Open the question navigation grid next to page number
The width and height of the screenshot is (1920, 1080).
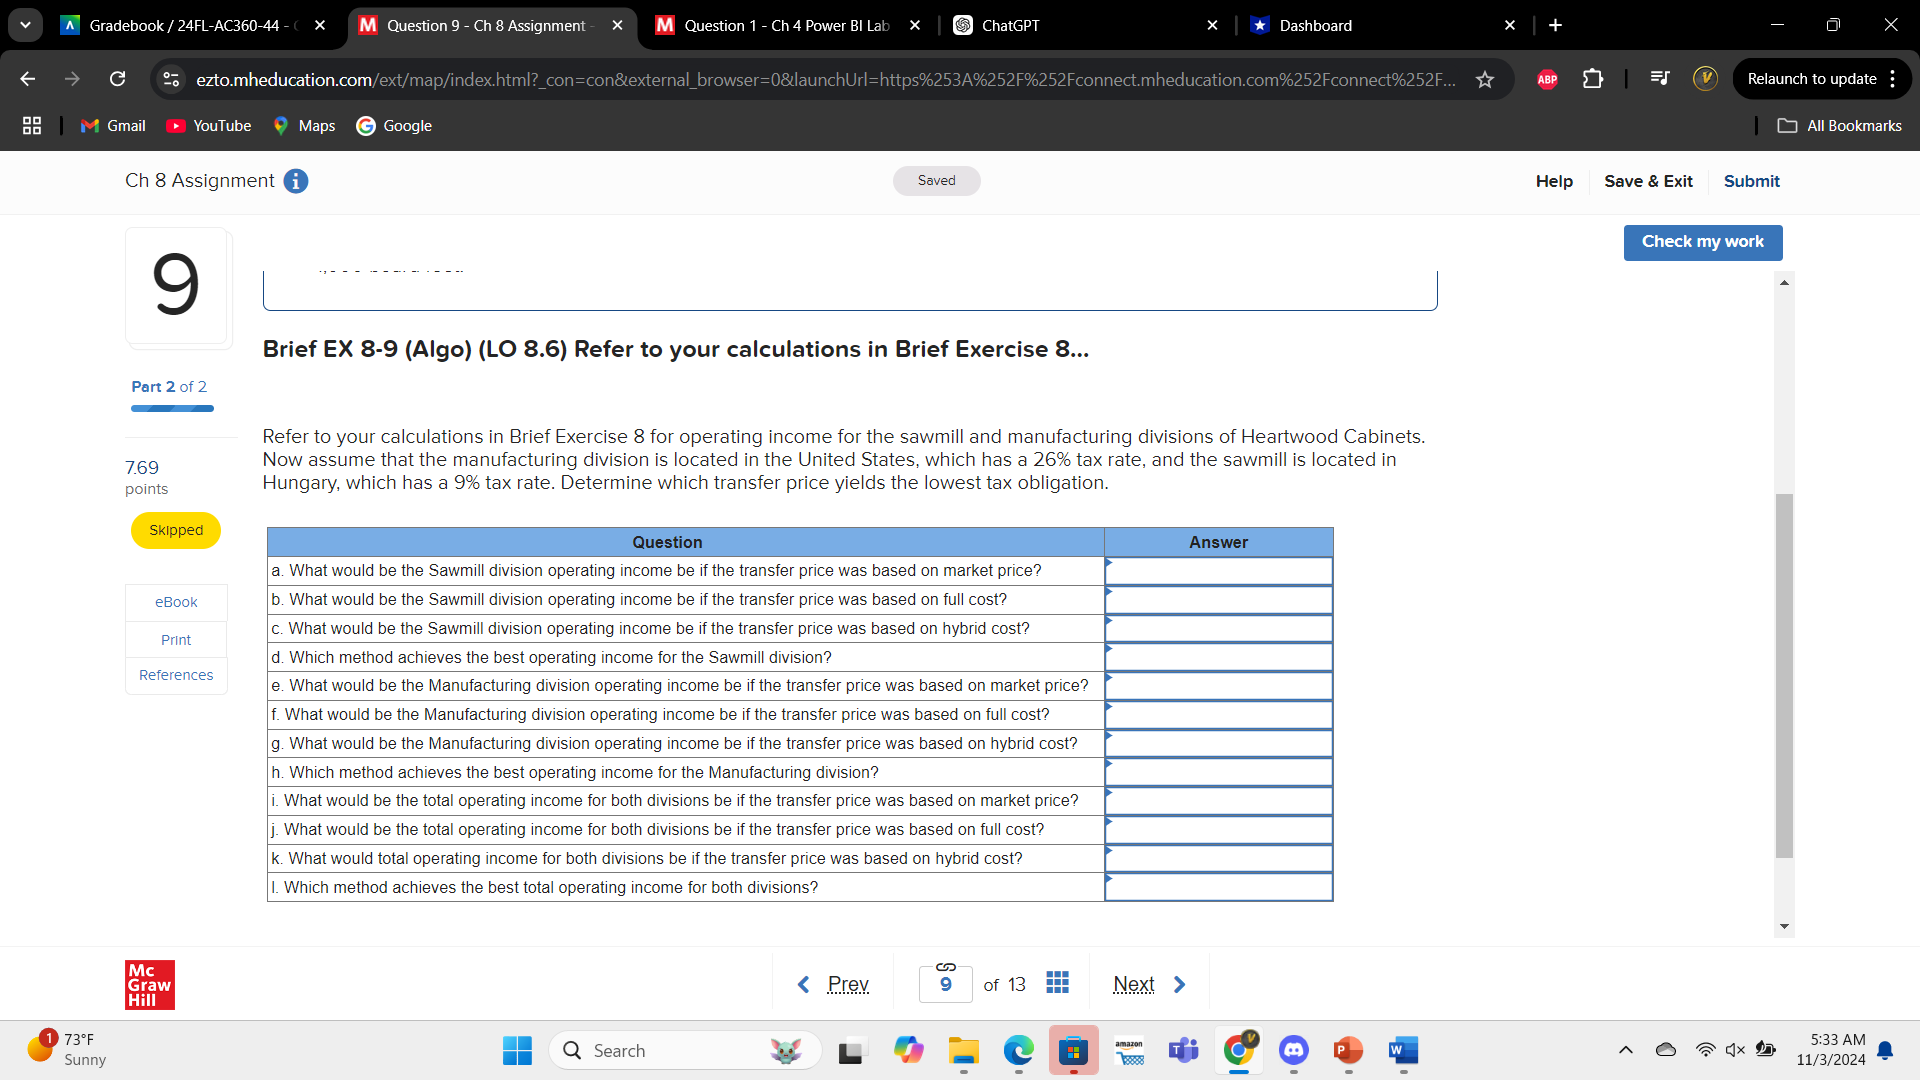(1057, 983)
